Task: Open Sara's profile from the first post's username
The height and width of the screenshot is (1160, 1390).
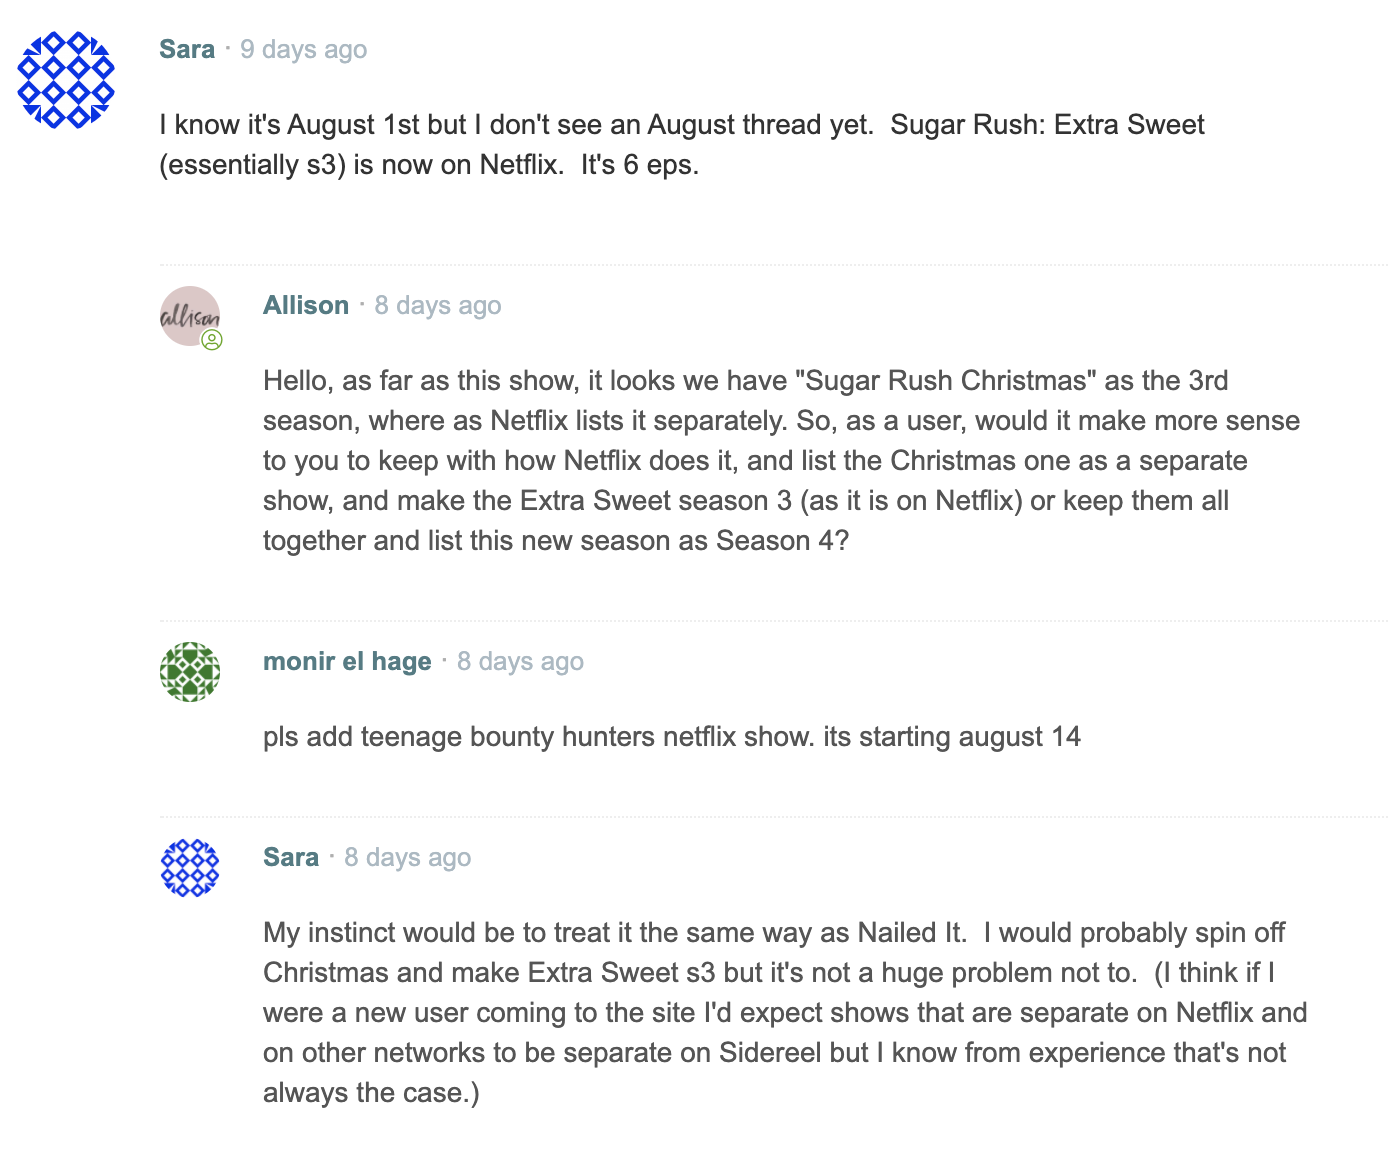Action: pyautogui.click(x=187, y=49)
